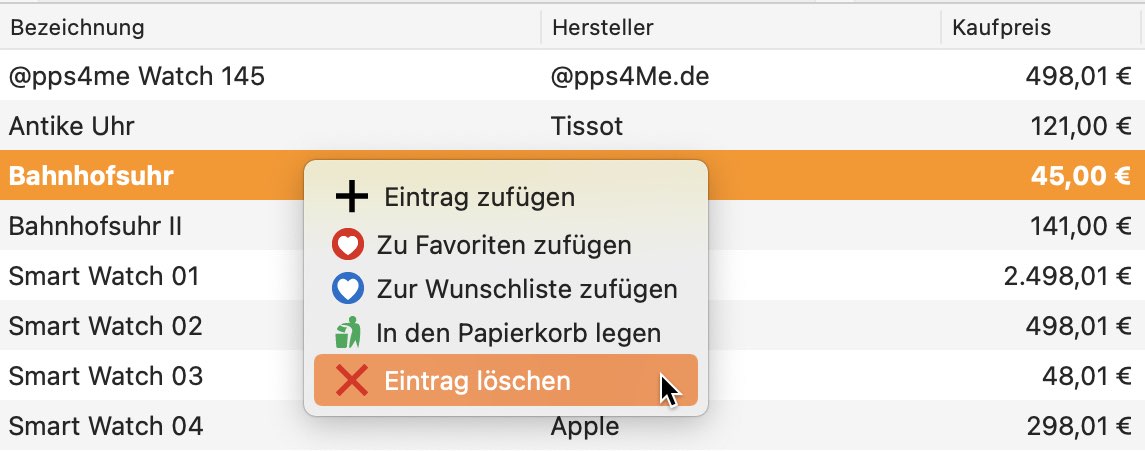
Task: Sort by Bezeichnung column header
Action: coord(77,28)
